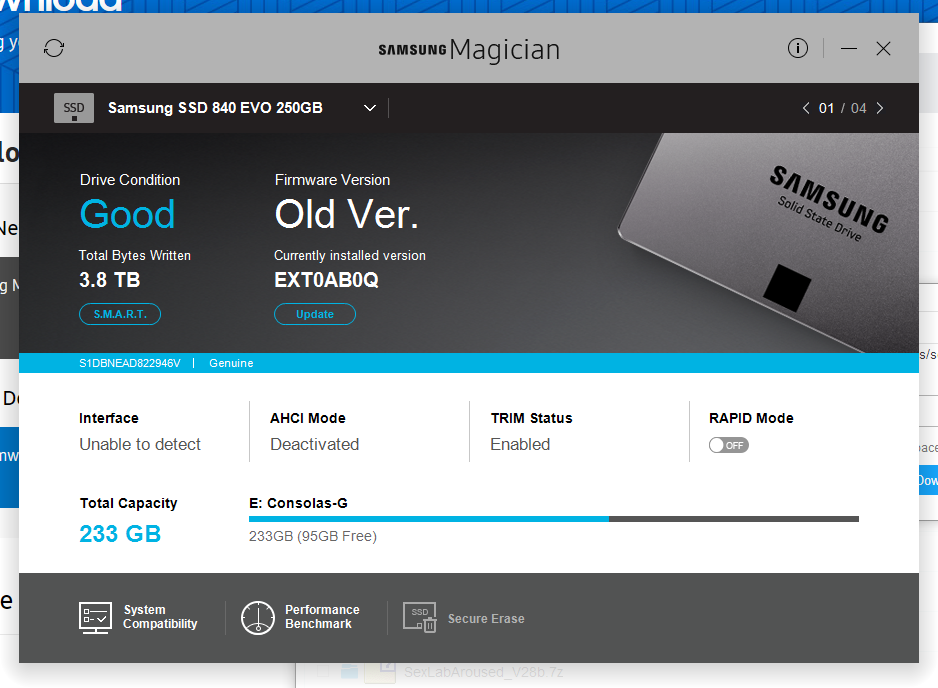Click the Genuine status text
The image size is (938, 688).
[x=231, y=363]
